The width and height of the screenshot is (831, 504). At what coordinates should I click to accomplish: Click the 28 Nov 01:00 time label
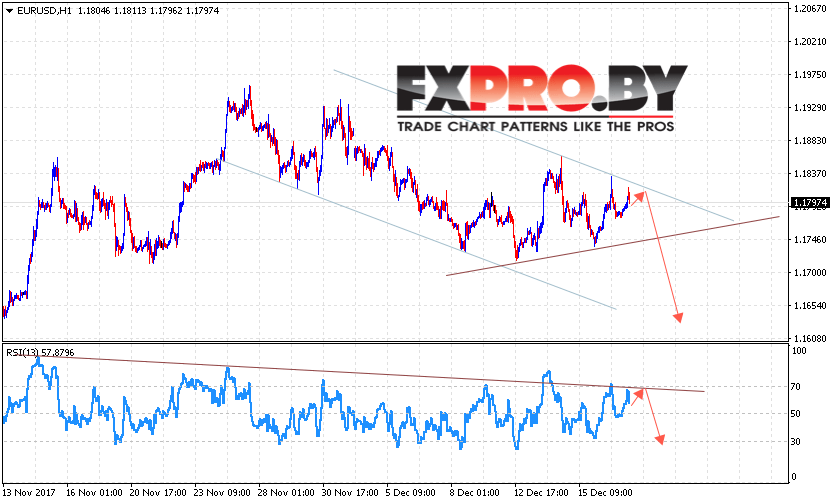click(286, 493)
